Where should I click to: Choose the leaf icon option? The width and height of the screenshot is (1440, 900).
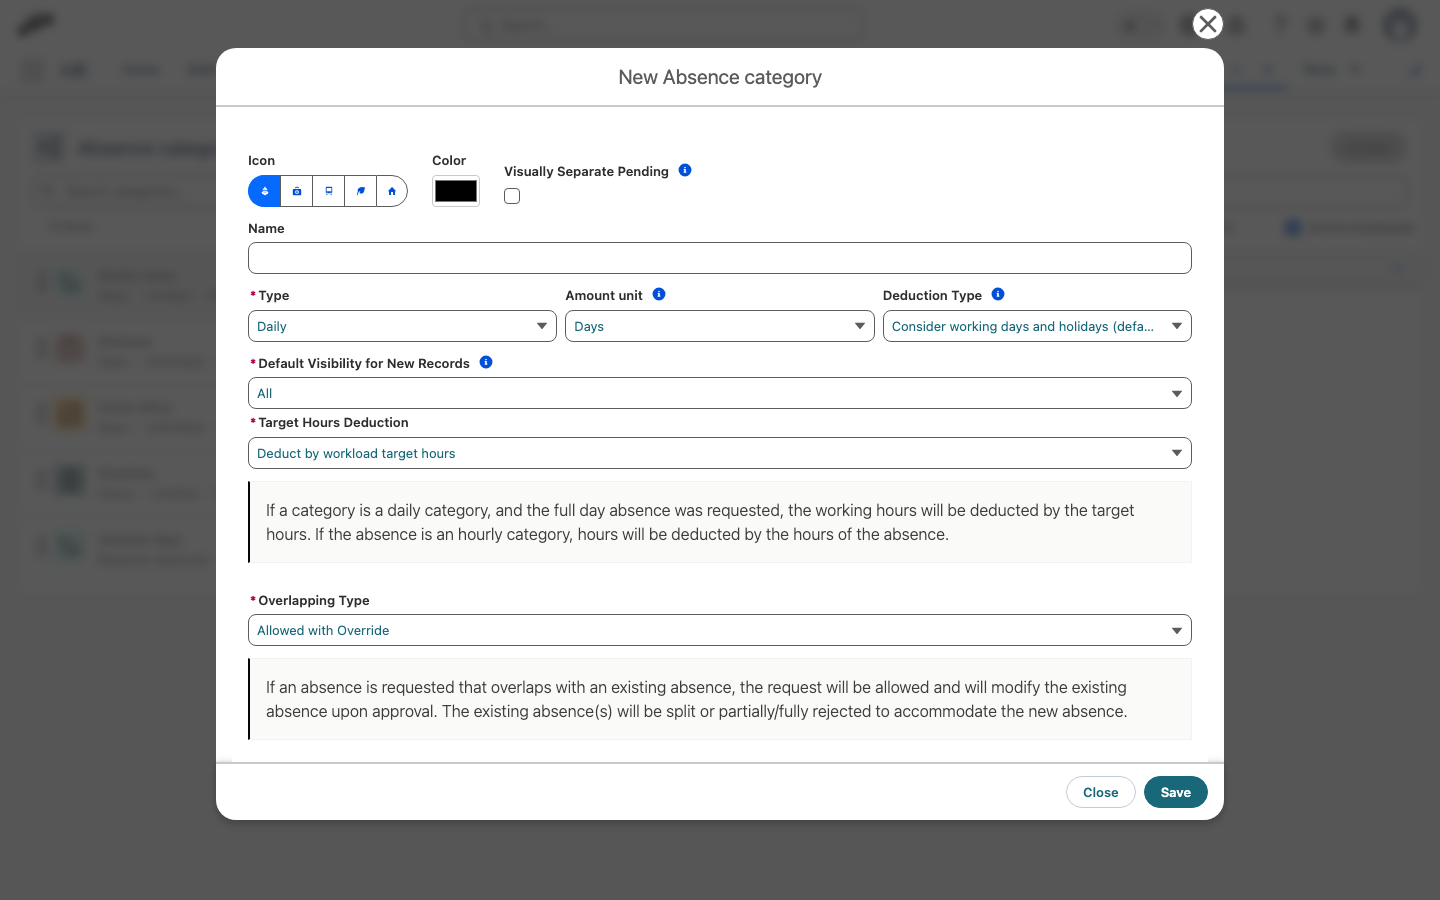[361, 191]
